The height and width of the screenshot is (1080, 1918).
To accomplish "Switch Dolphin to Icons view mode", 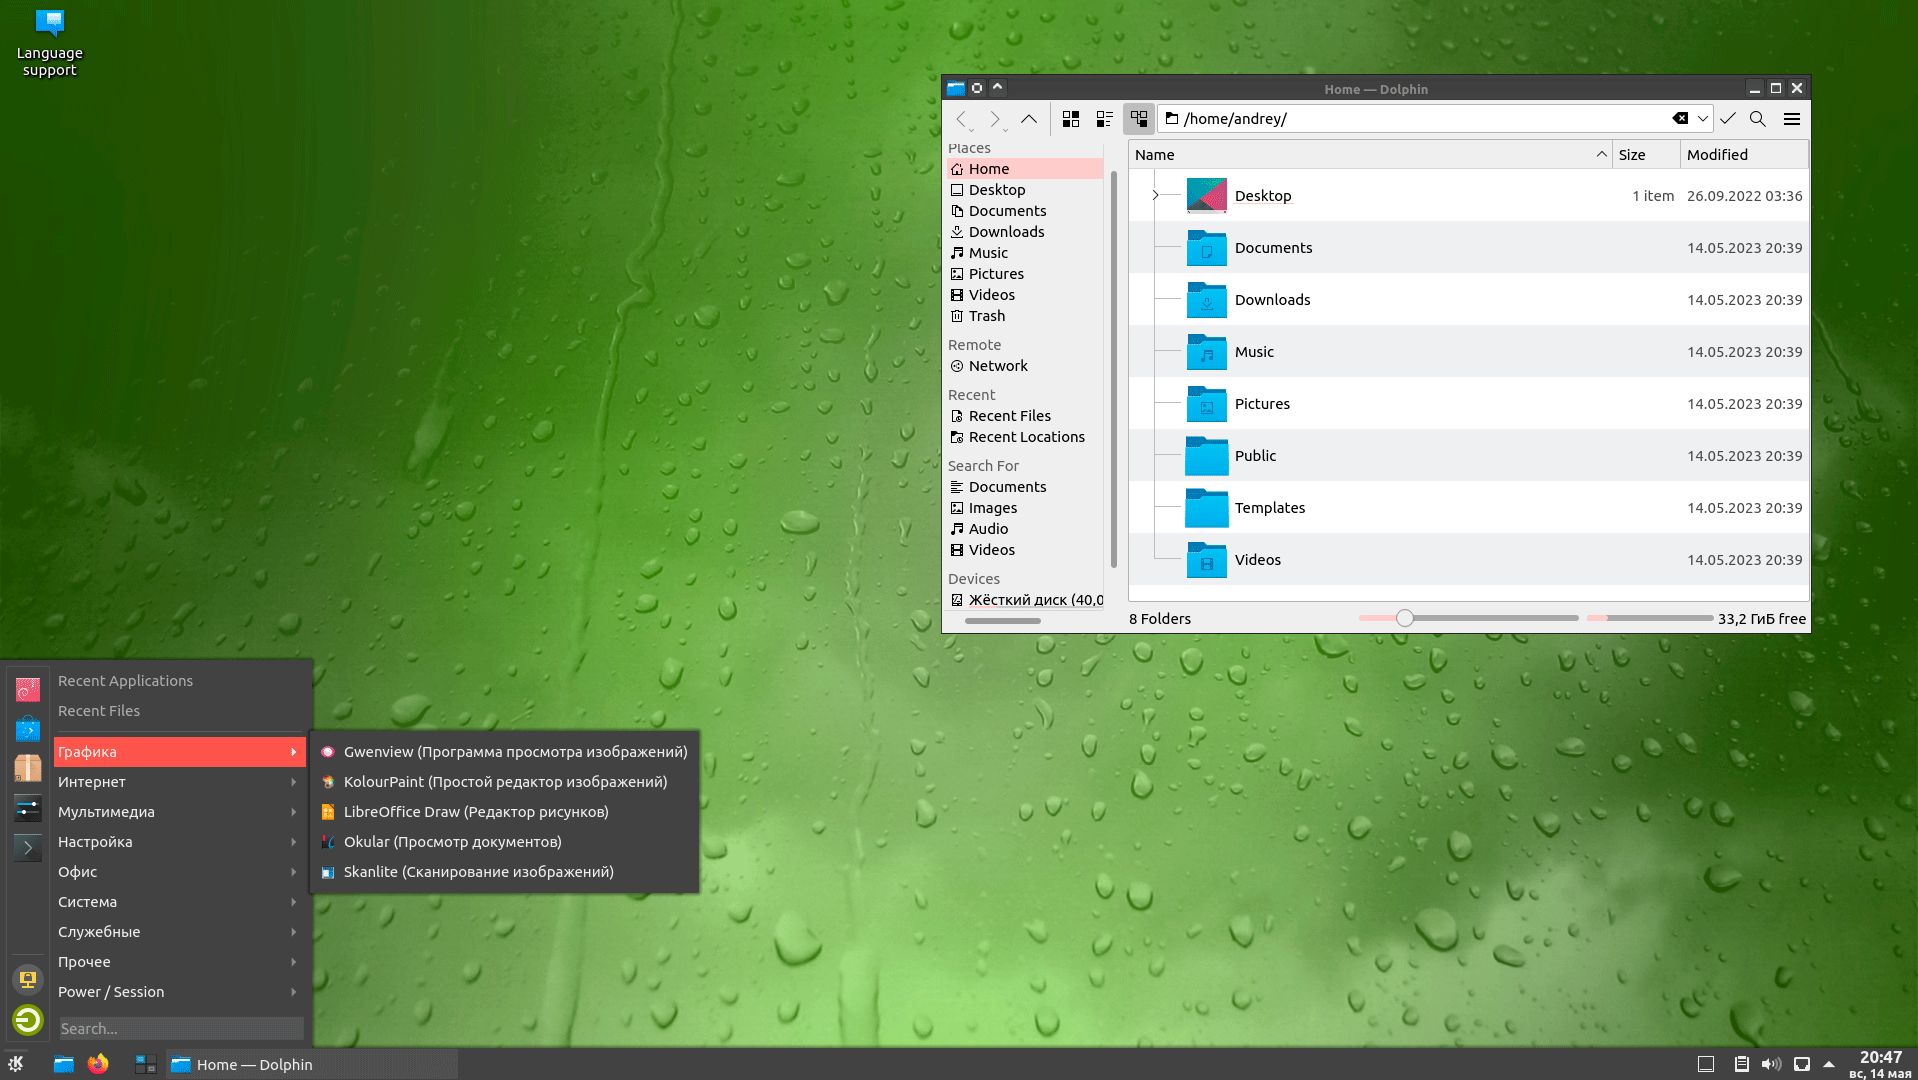I will [x=1071, y=119].
